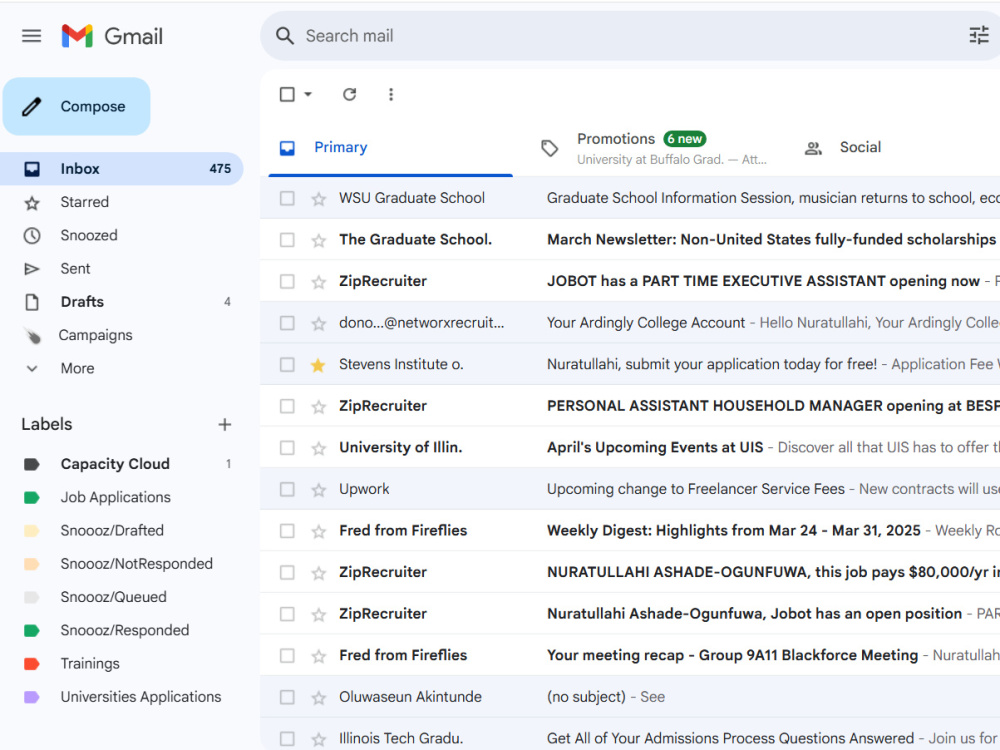Viewport: 1000px width, 750px height.
Task: Open the Trainings red label
Action: point(90,663)
